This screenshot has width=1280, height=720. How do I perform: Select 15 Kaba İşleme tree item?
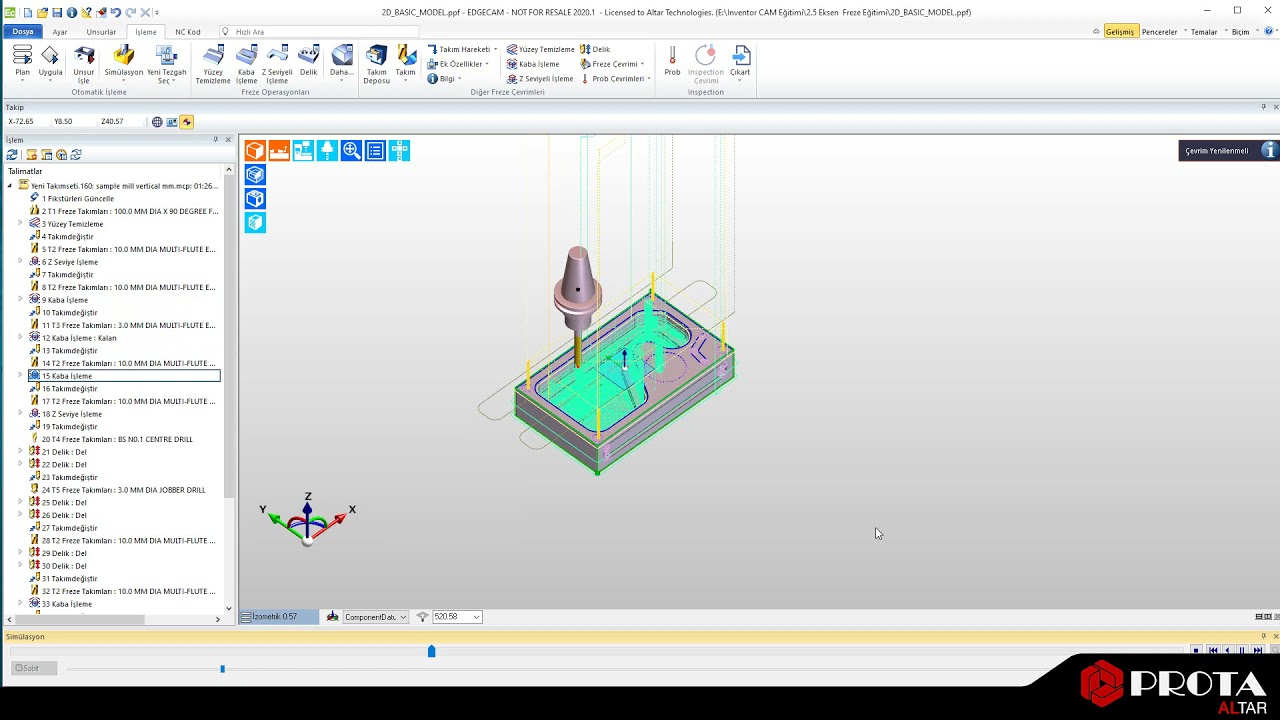click(124, 376)
